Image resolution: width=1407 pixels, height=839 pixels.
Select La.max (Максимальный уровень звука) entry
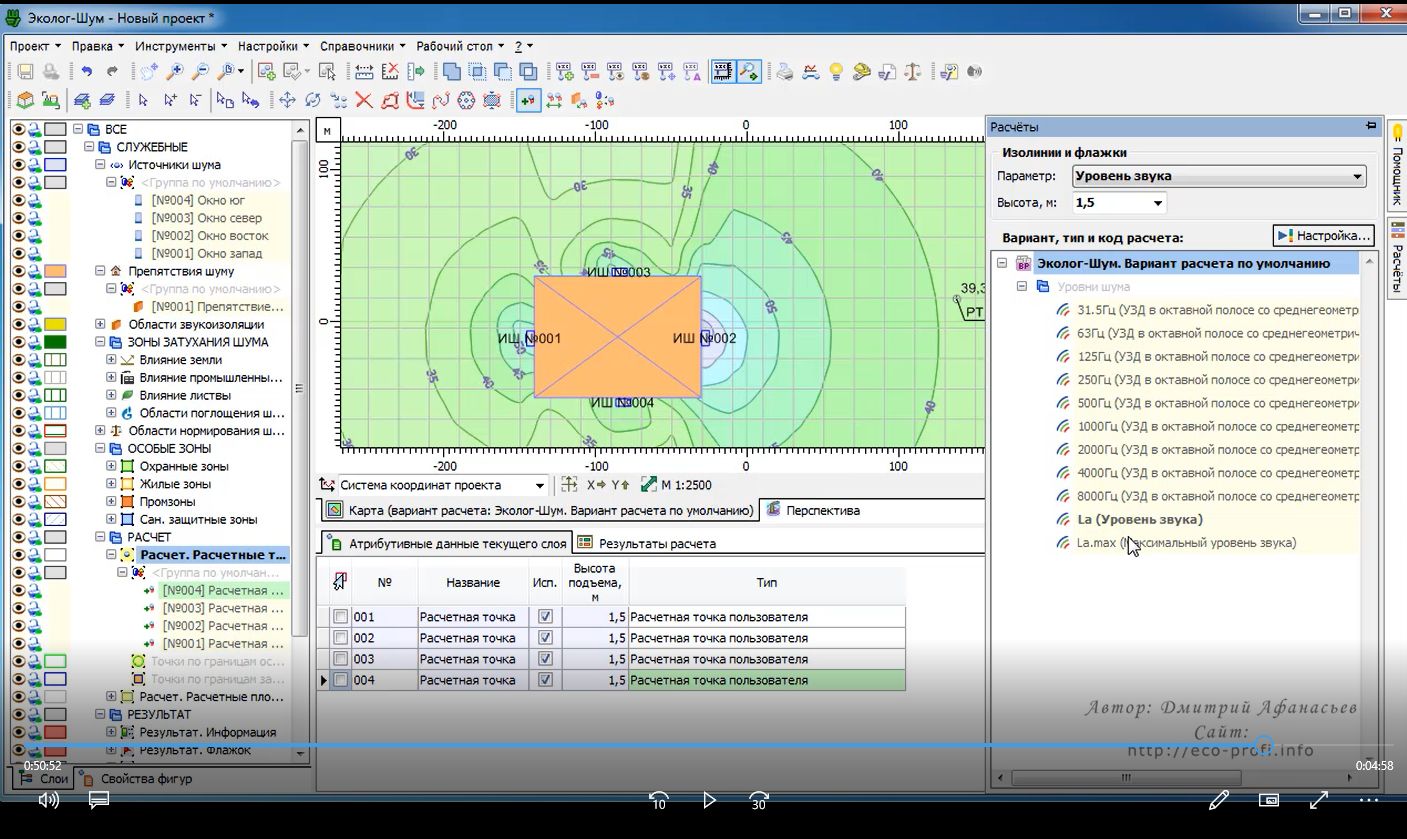pyautogui.click(x=1186, y=543)
